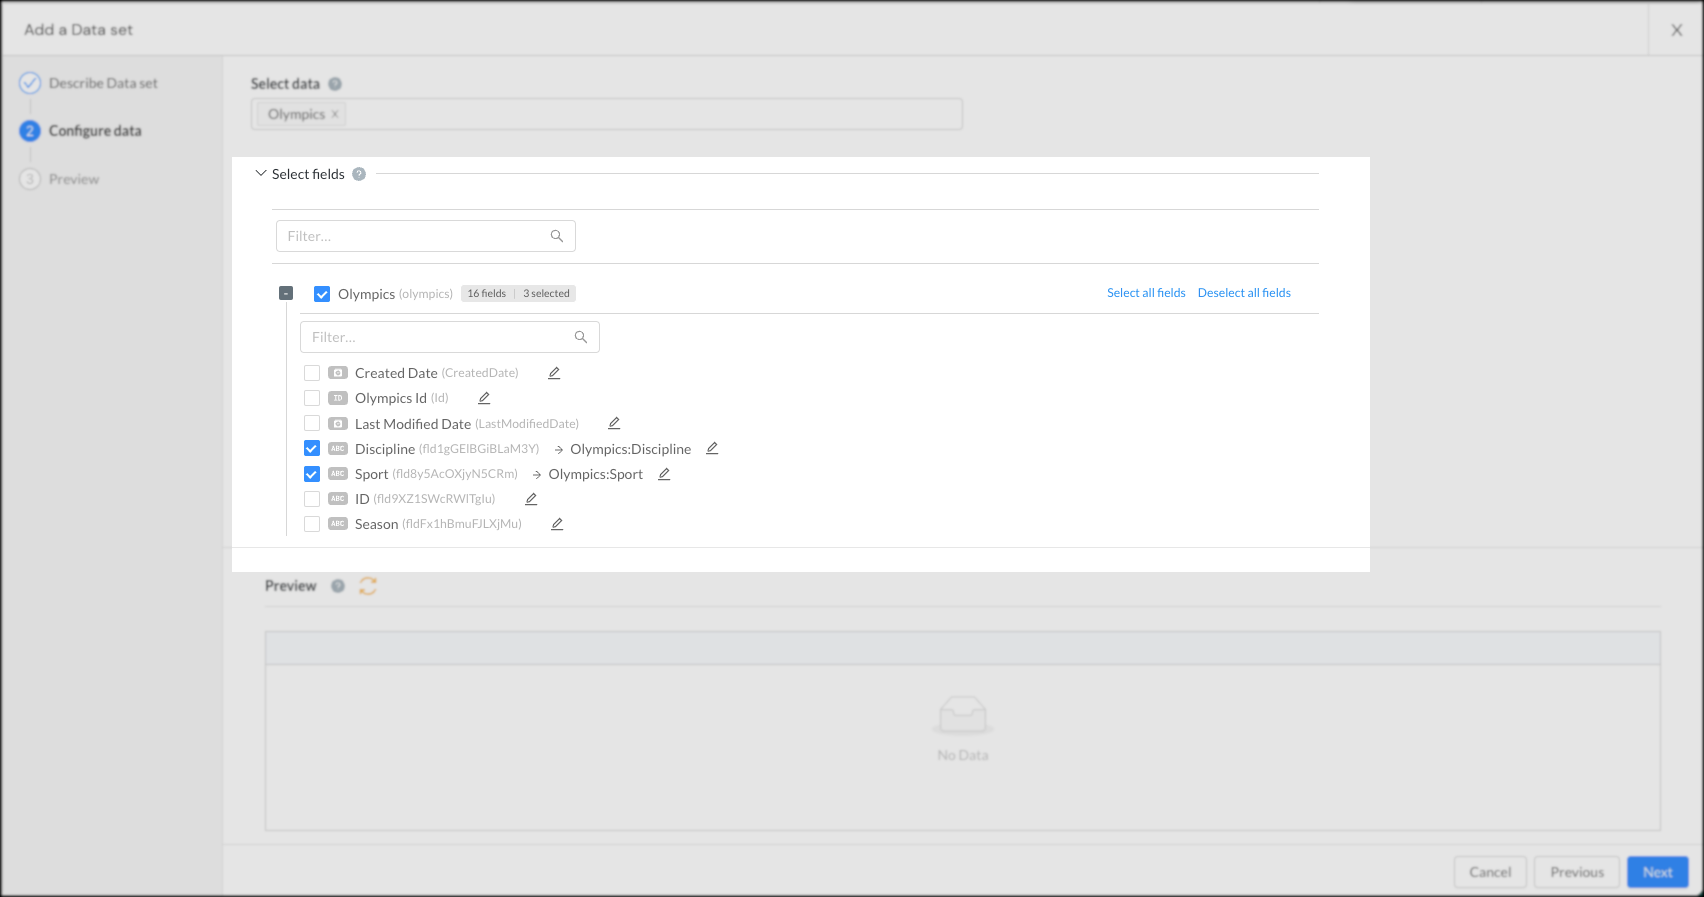Image resolution: width=1704 pixels, height=897 pixels.
Task: Focus the Olympics fields Filter input
Action: pos(450,337)
